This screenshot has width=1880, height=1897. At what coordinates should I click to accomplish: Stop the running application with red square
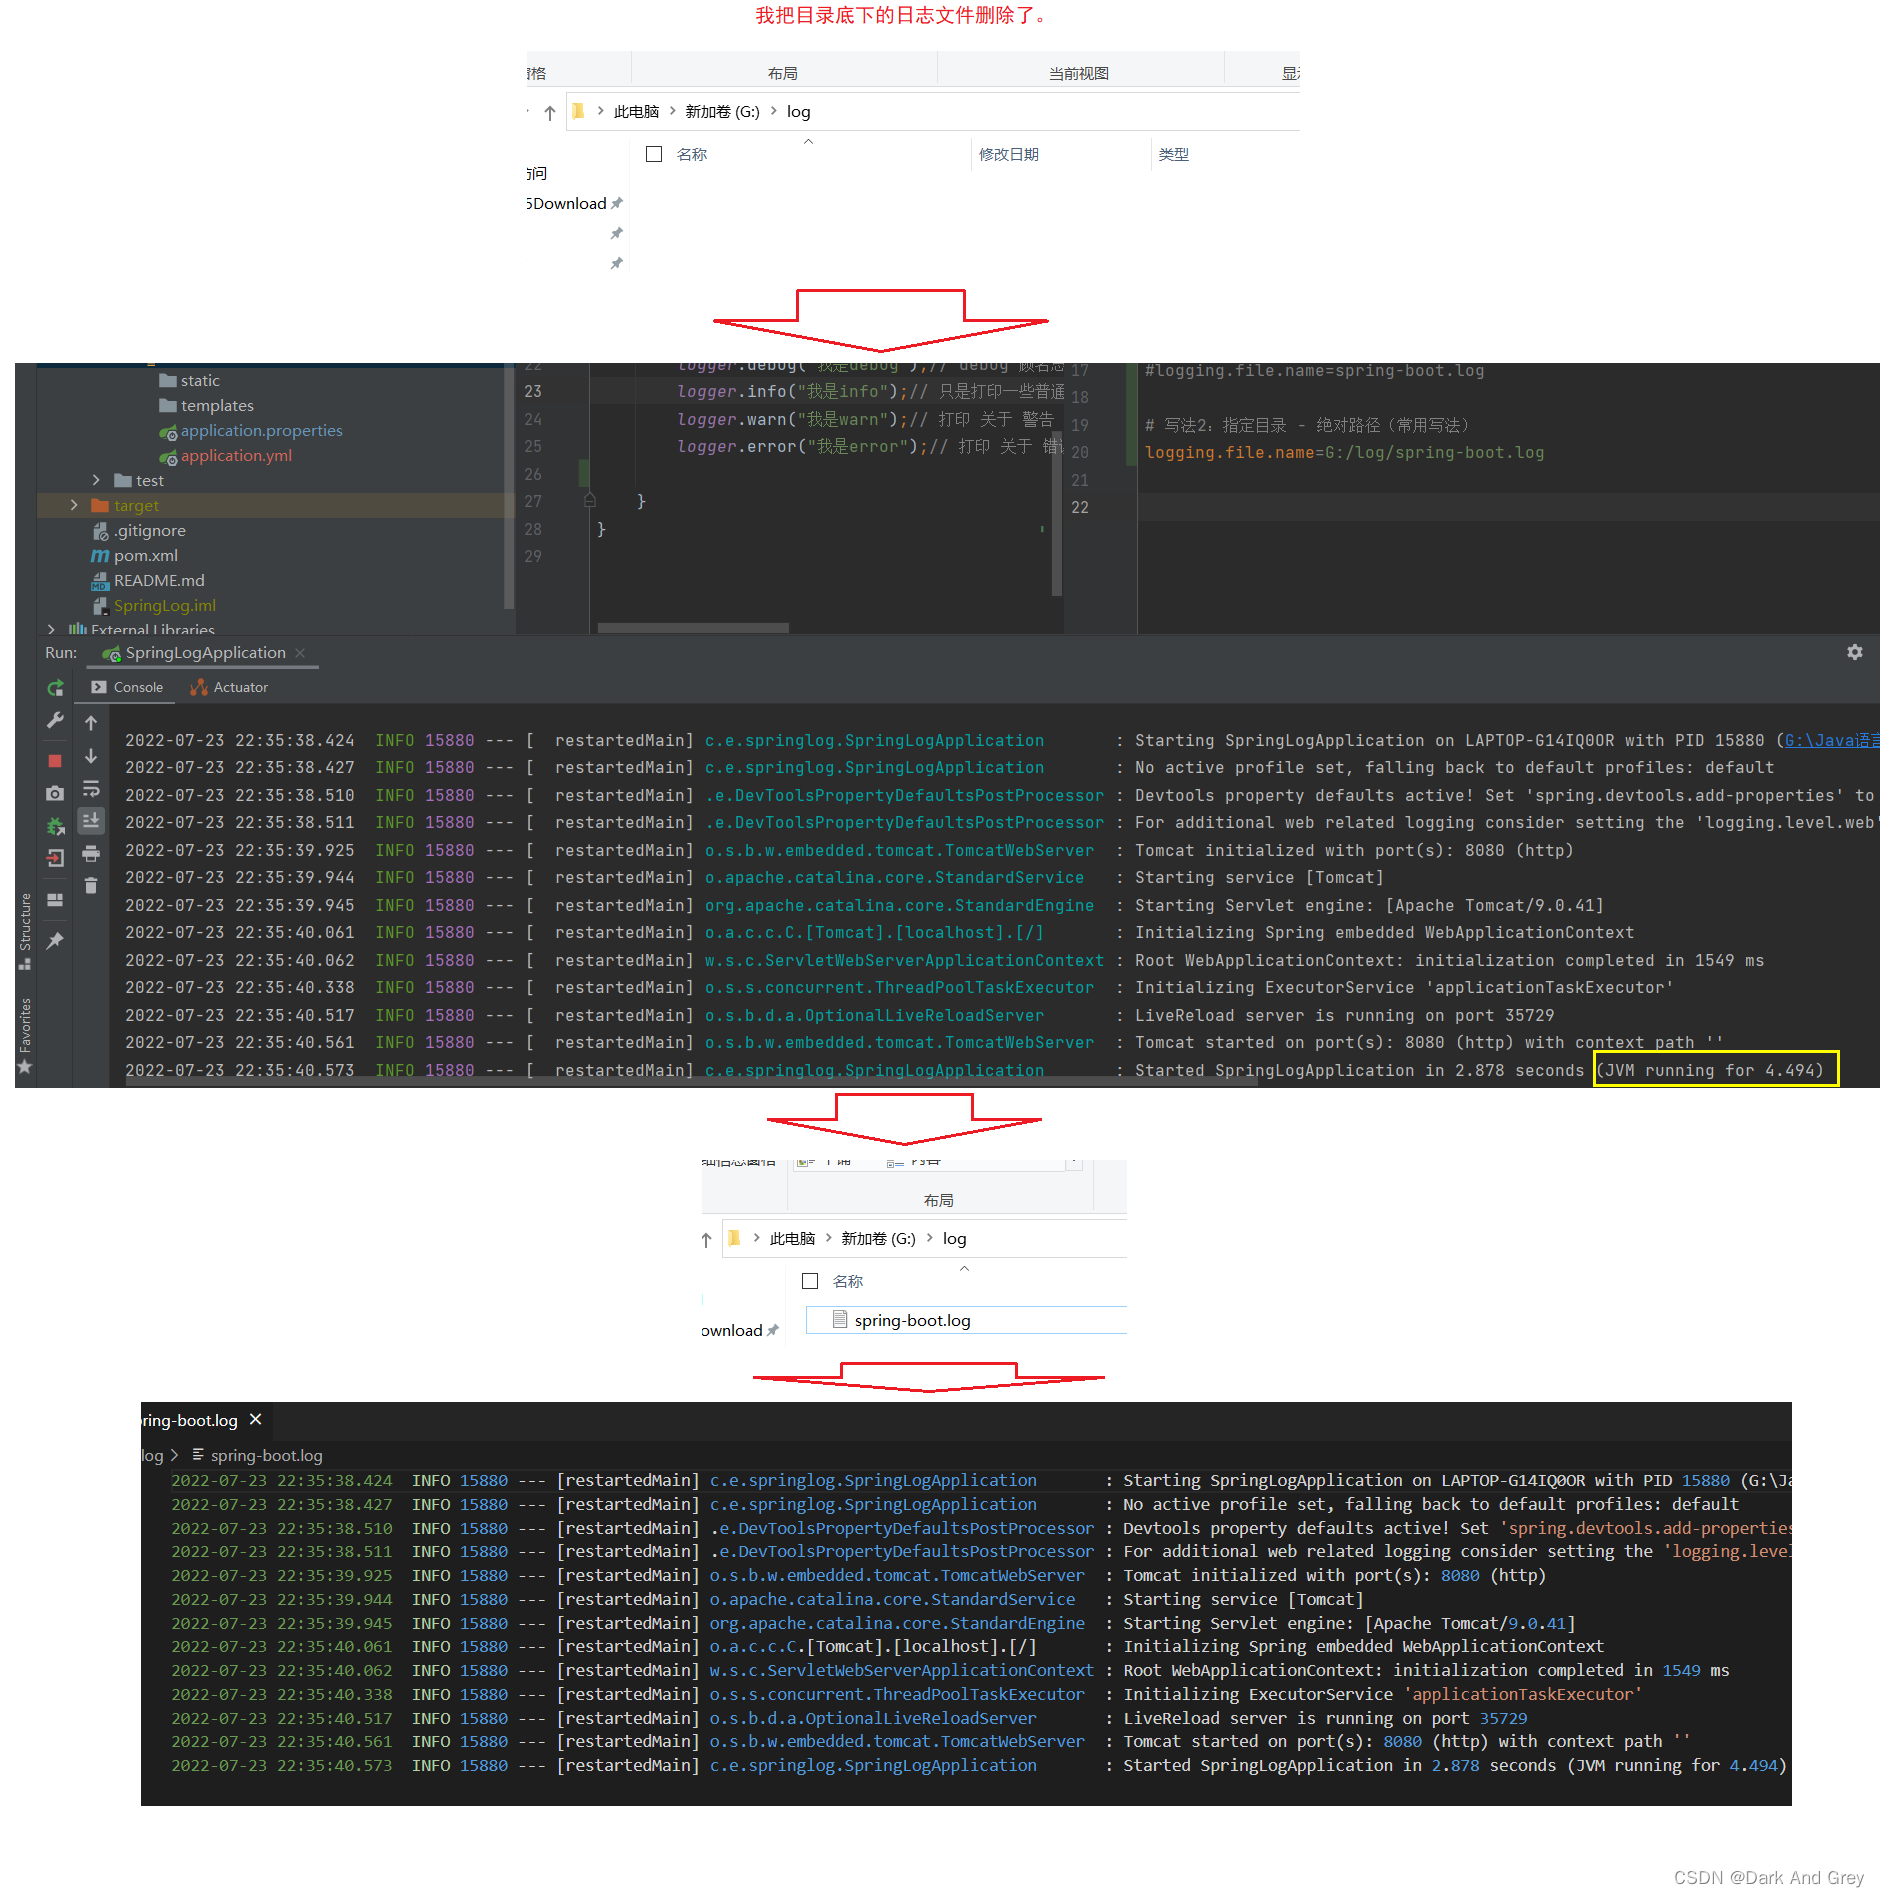click(56, 761)
